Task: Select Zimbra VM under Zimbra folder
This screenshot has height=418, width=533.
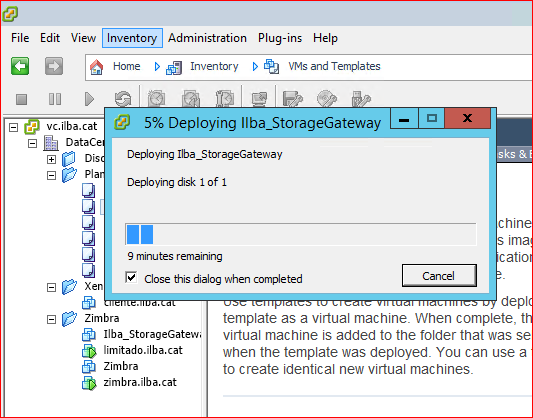Action: coord(121,366)
